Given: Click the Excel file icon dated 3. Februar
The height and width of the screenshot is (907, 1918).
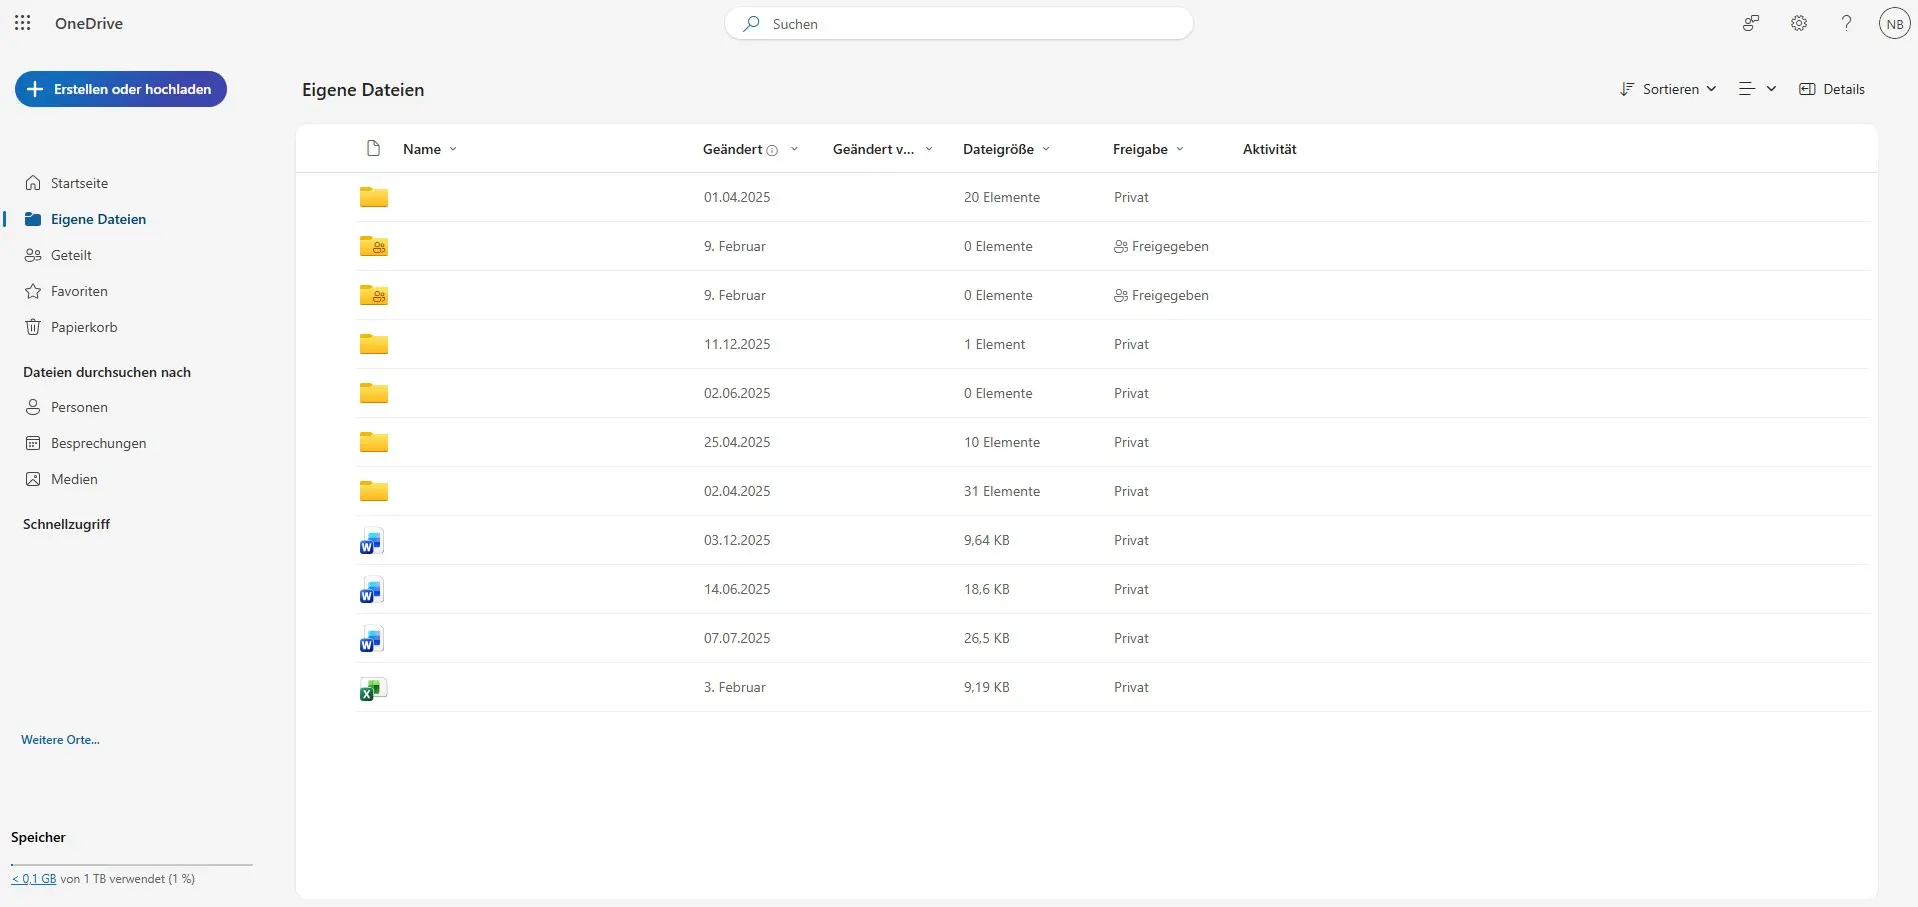Looking at the screenshot, I should tap(371, 689).
